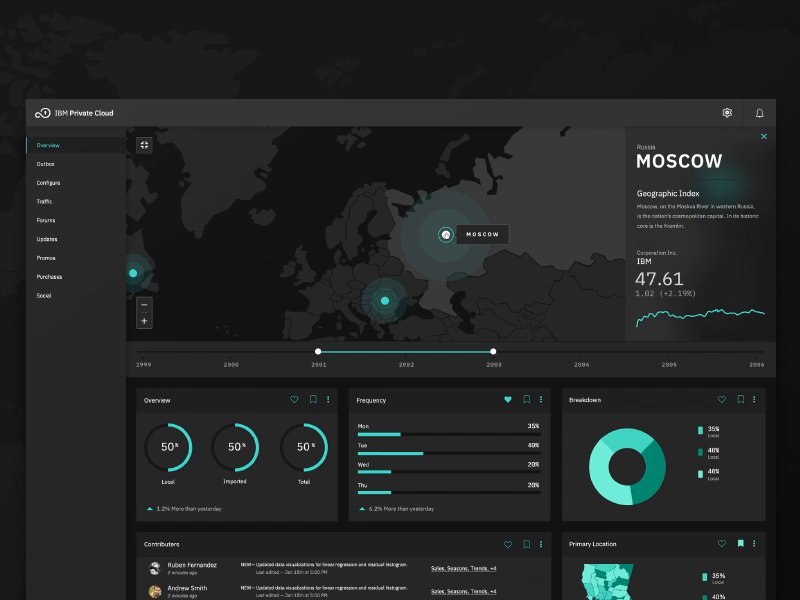
Task: Select Overview in the sidebar
Action: tap(76, 145)
